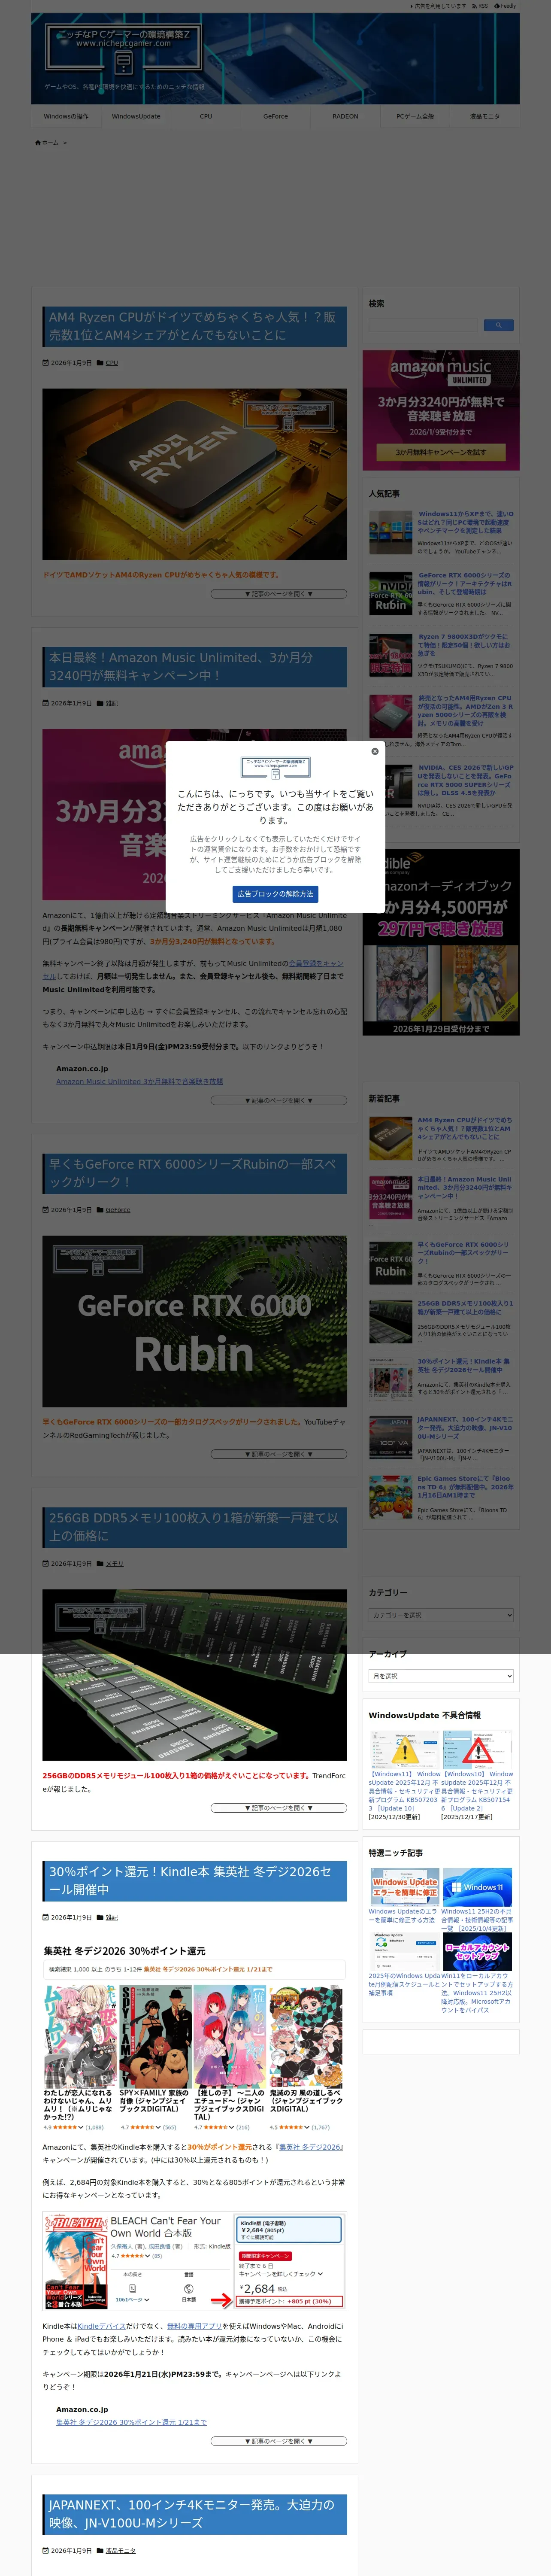
Task: Open popular article Windows11からXPまで link
Action: (x=465, y=522)
